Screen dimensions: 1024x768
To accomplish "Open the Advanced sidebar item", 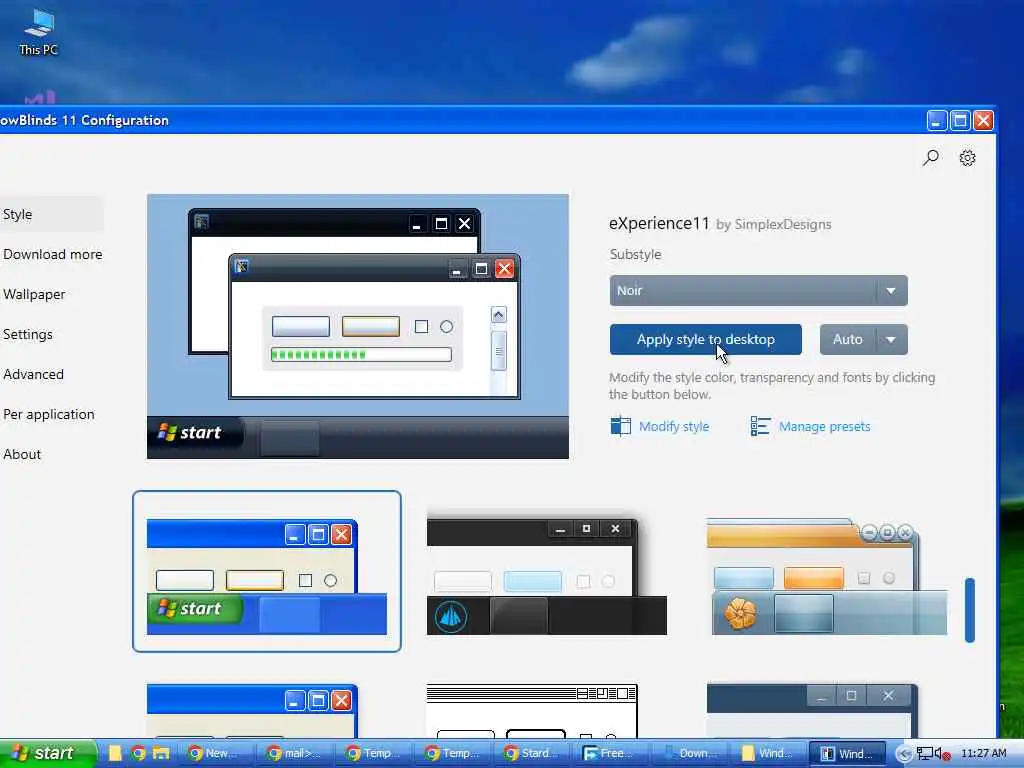I will (x=33, y=374).
